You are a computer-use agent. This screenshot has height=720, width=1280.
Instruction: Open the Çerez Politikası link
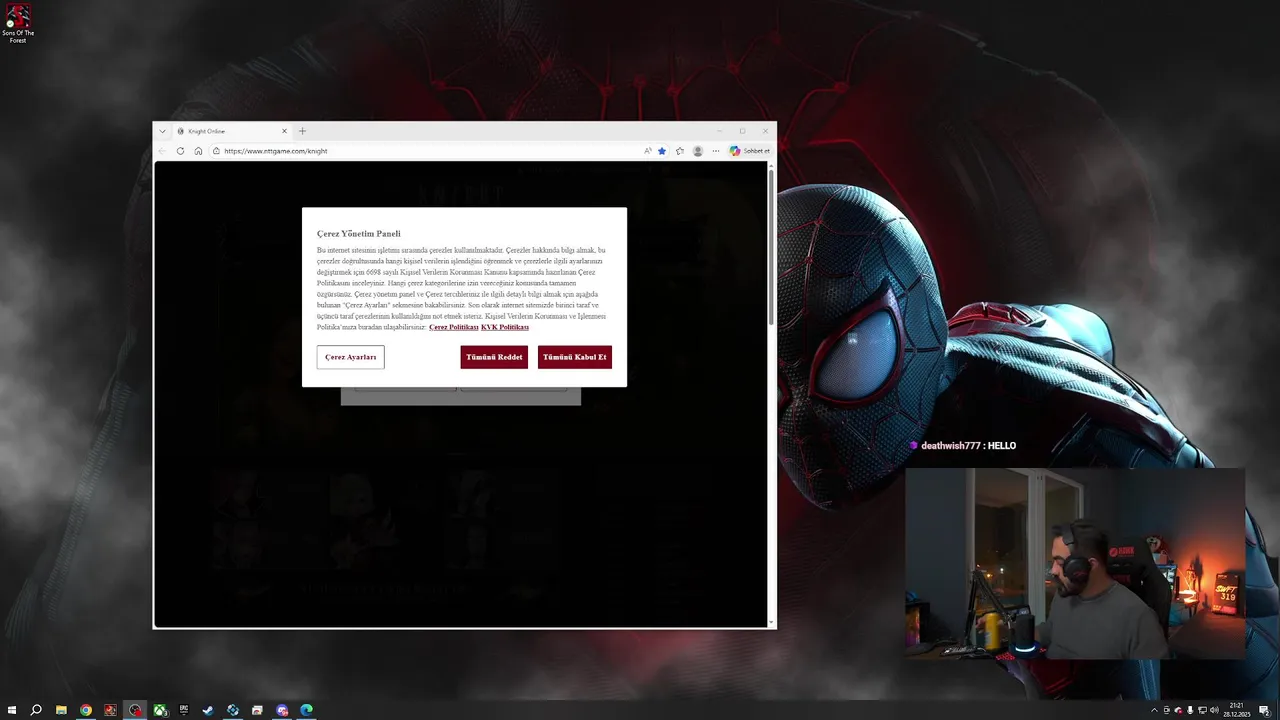pyautogui.click(x=454, y=327)
